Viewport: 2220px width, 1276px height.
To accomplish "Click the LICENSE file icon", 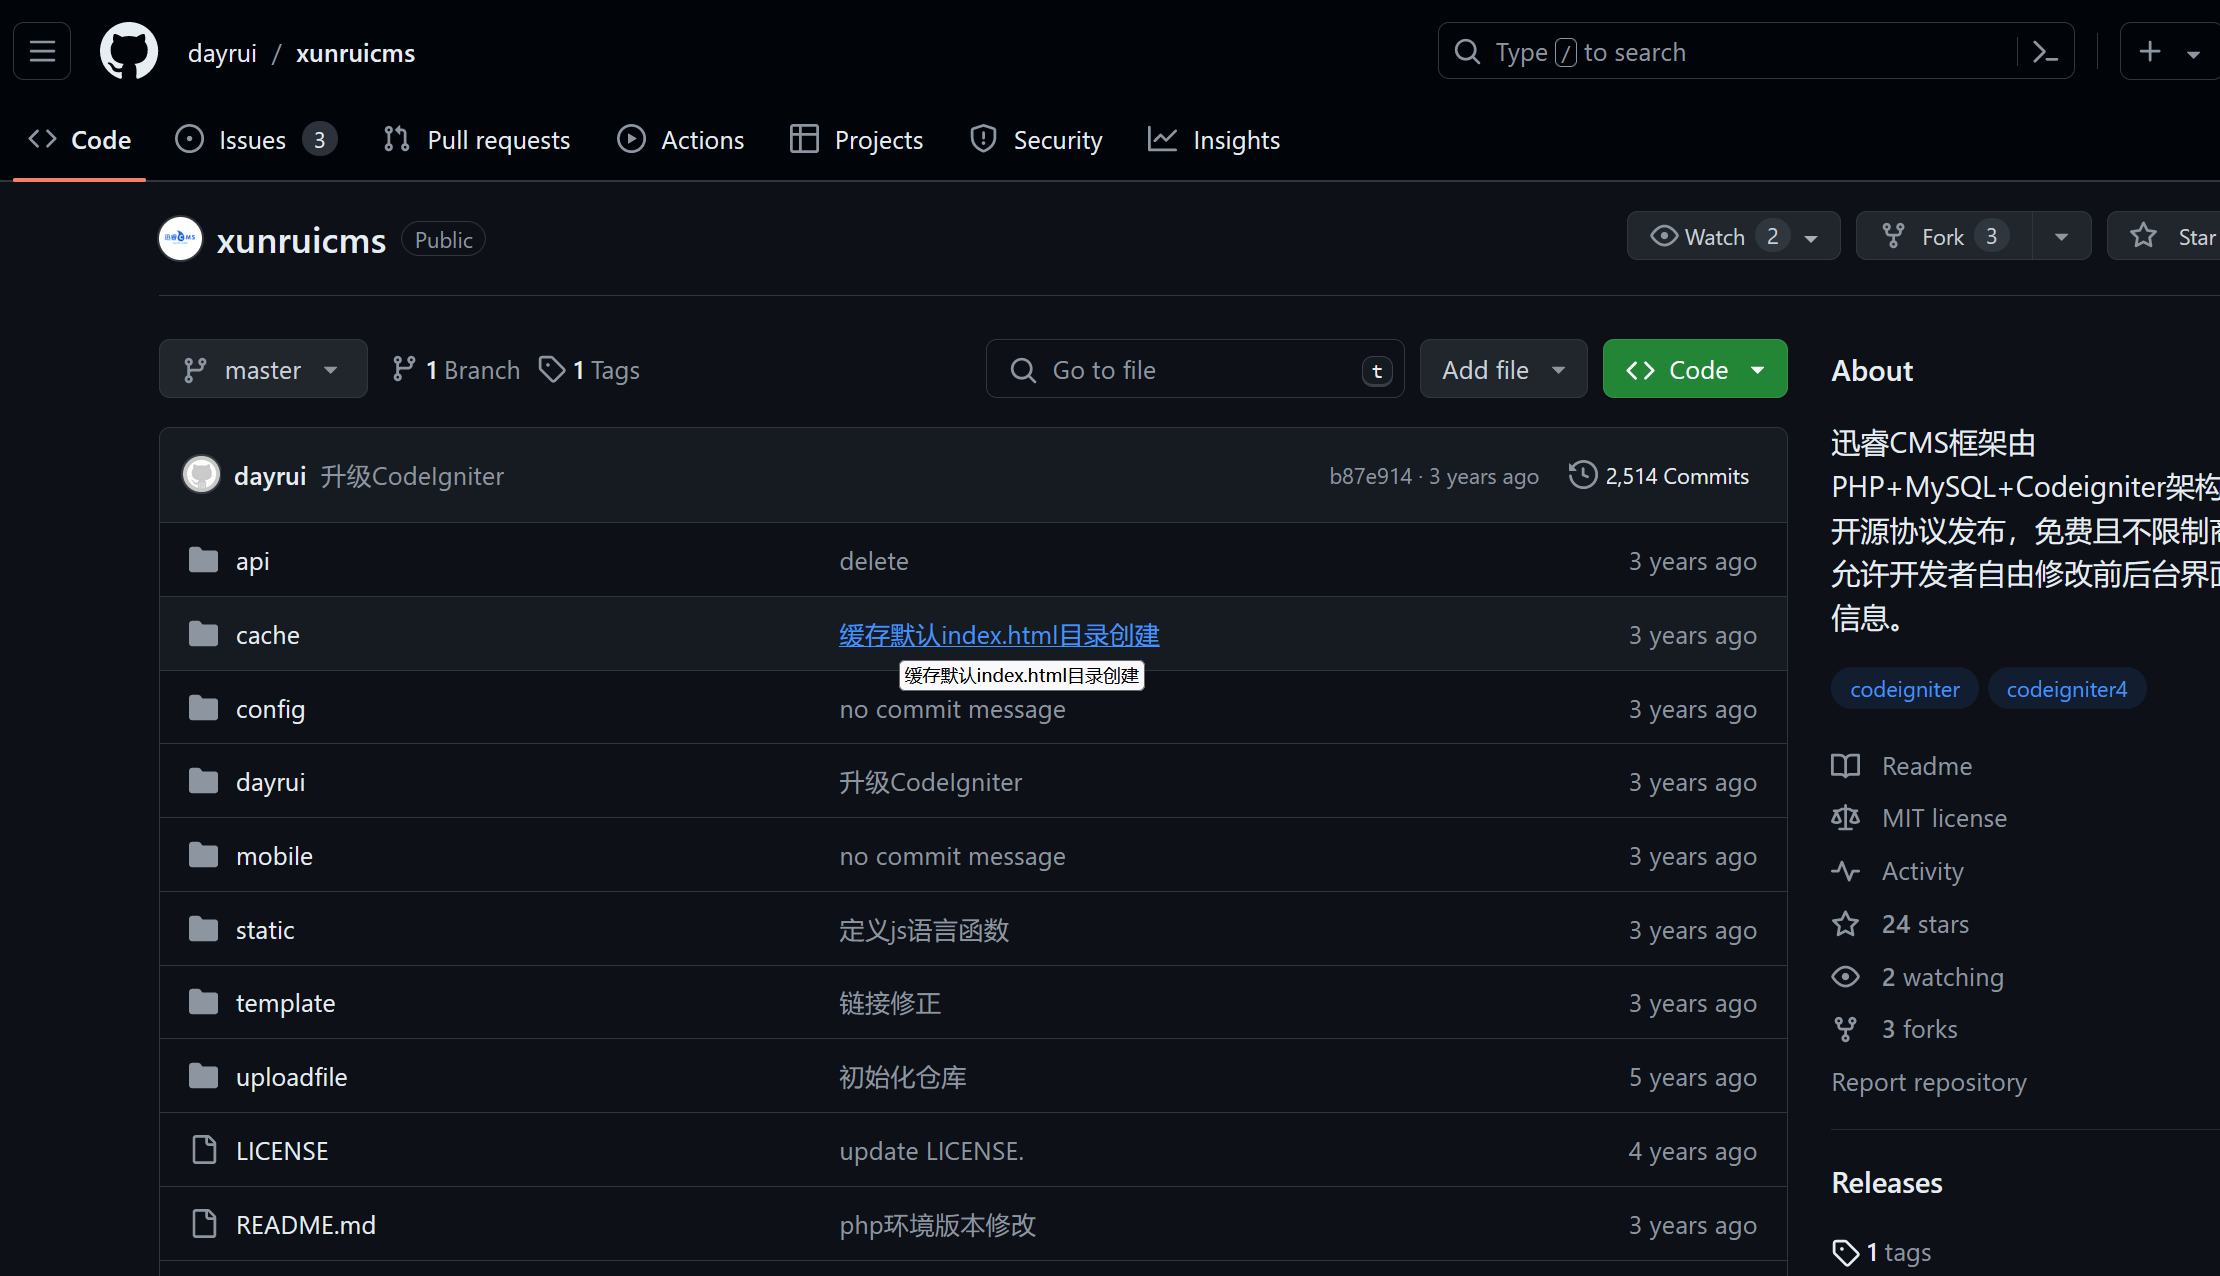I will tap(204, 1150).
